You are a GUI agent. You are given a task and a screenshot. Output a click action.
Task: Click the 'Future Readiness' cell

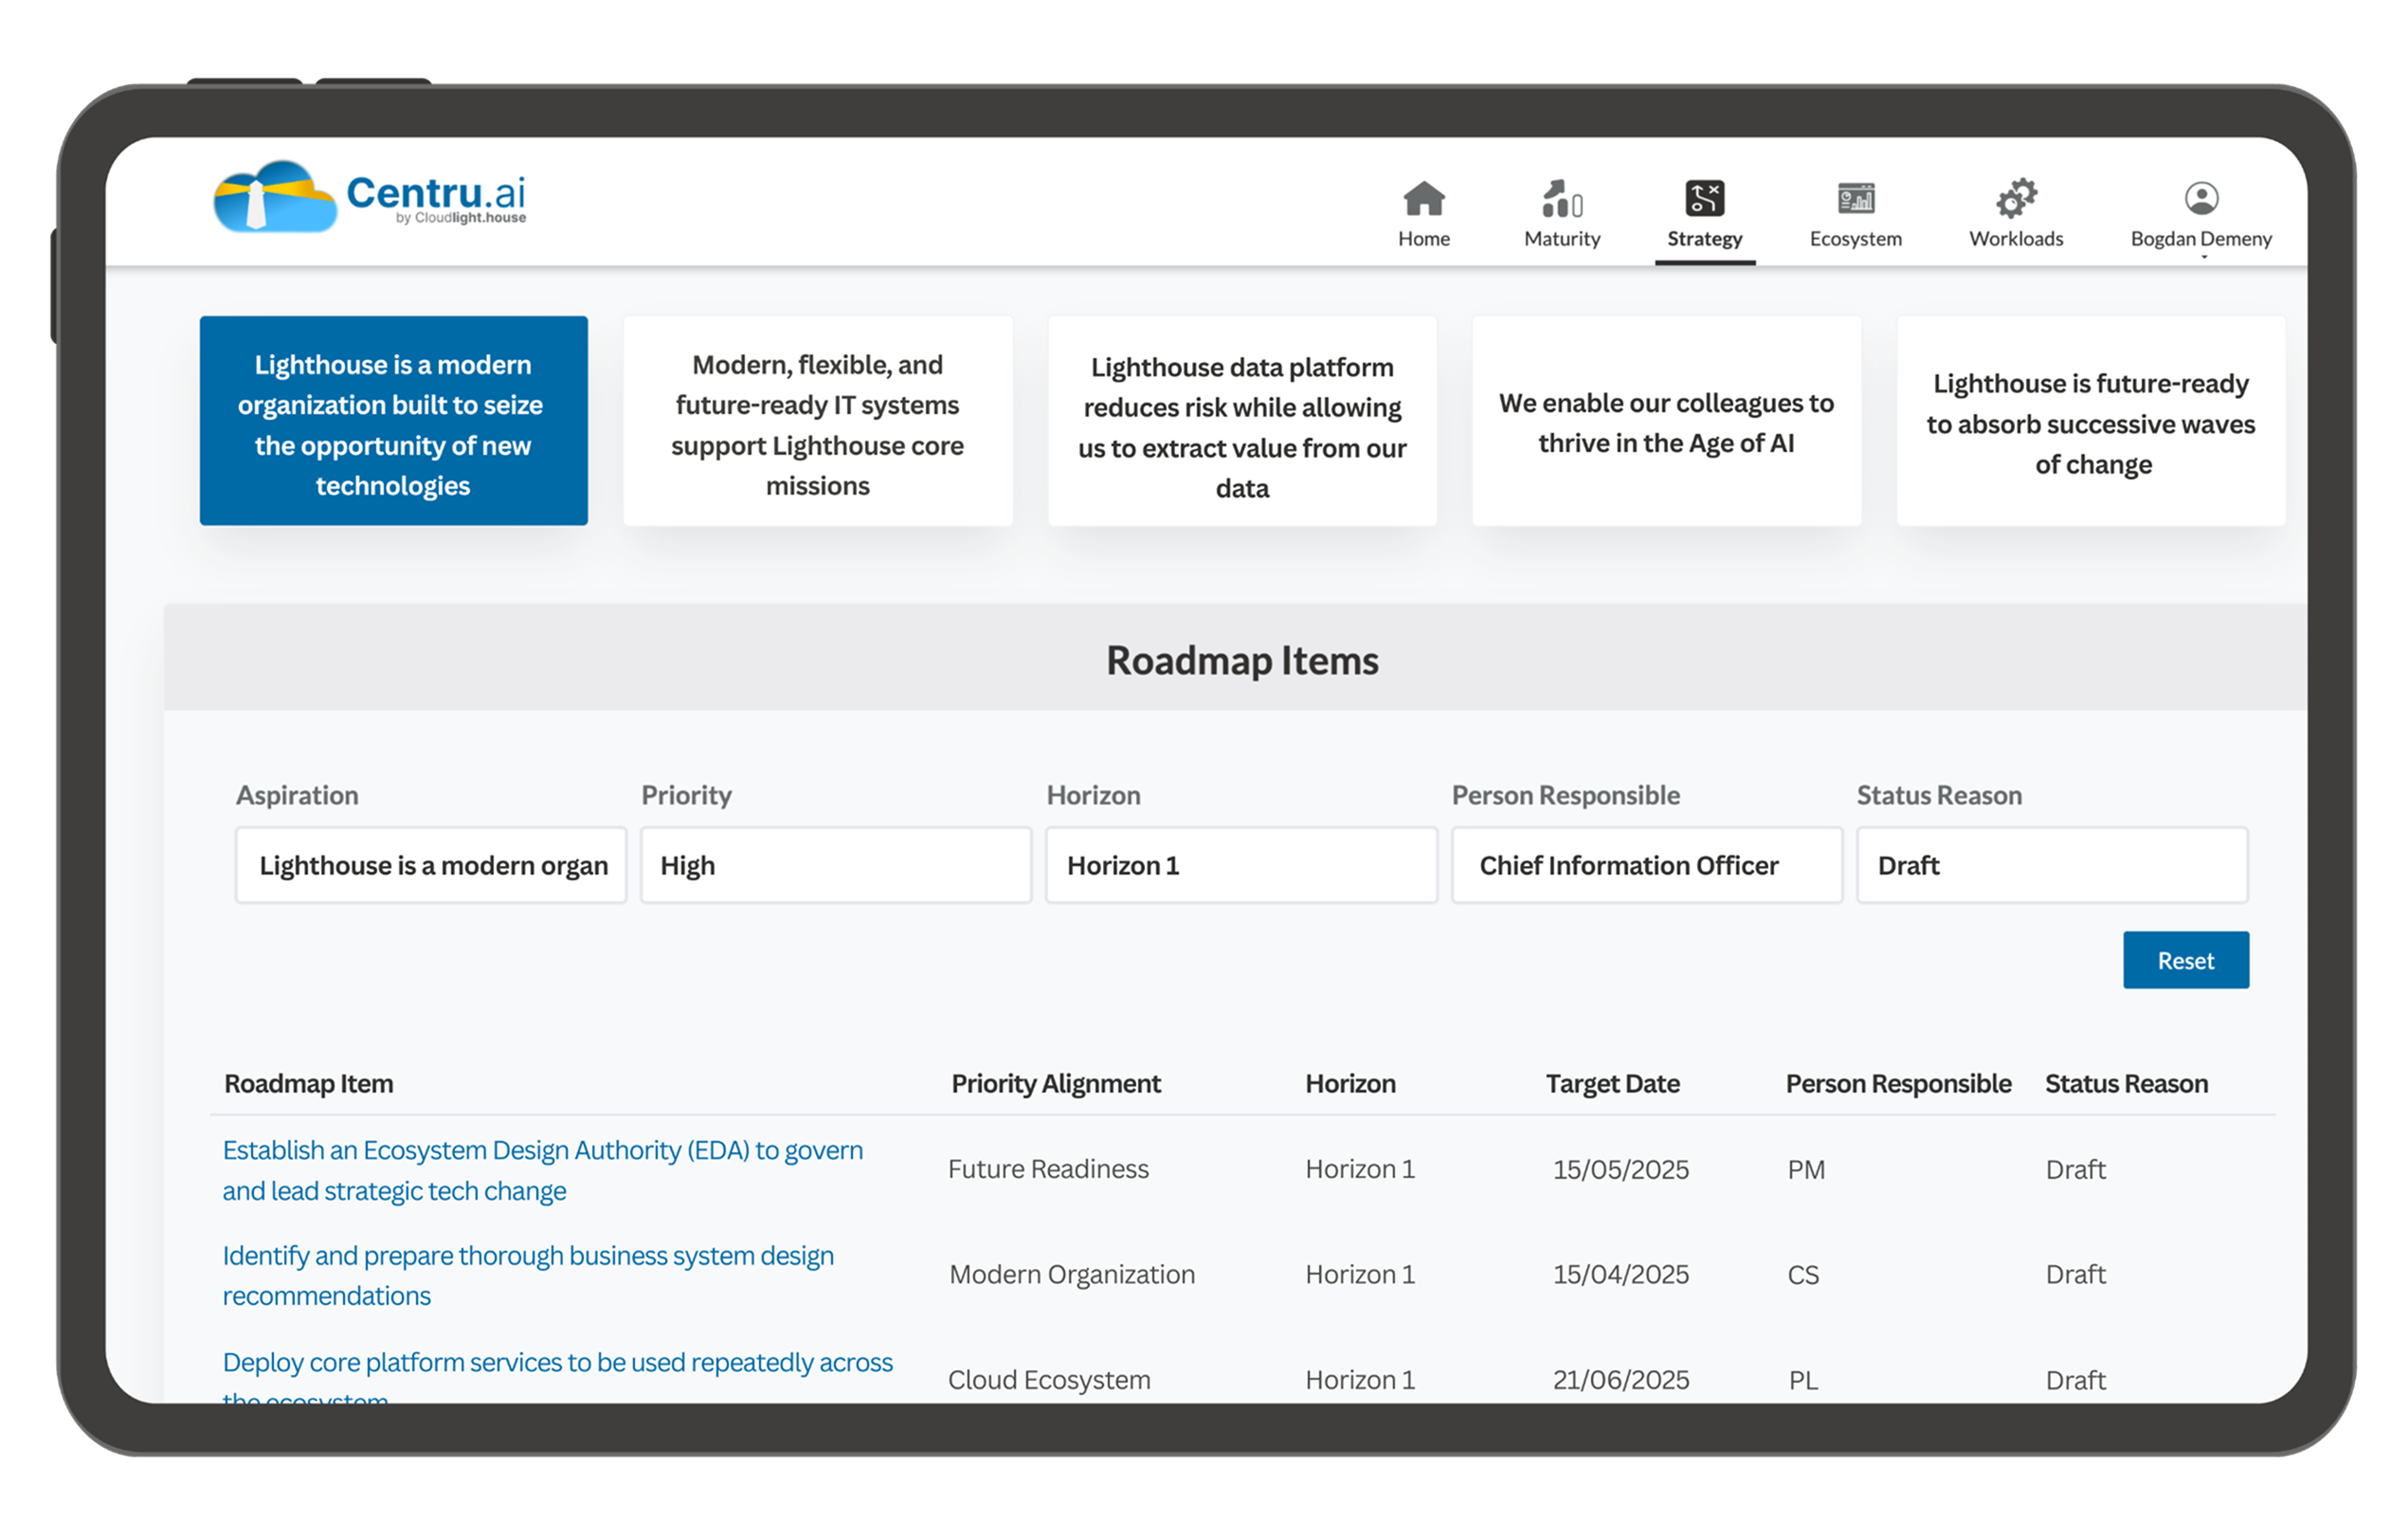point(1048,1169)
